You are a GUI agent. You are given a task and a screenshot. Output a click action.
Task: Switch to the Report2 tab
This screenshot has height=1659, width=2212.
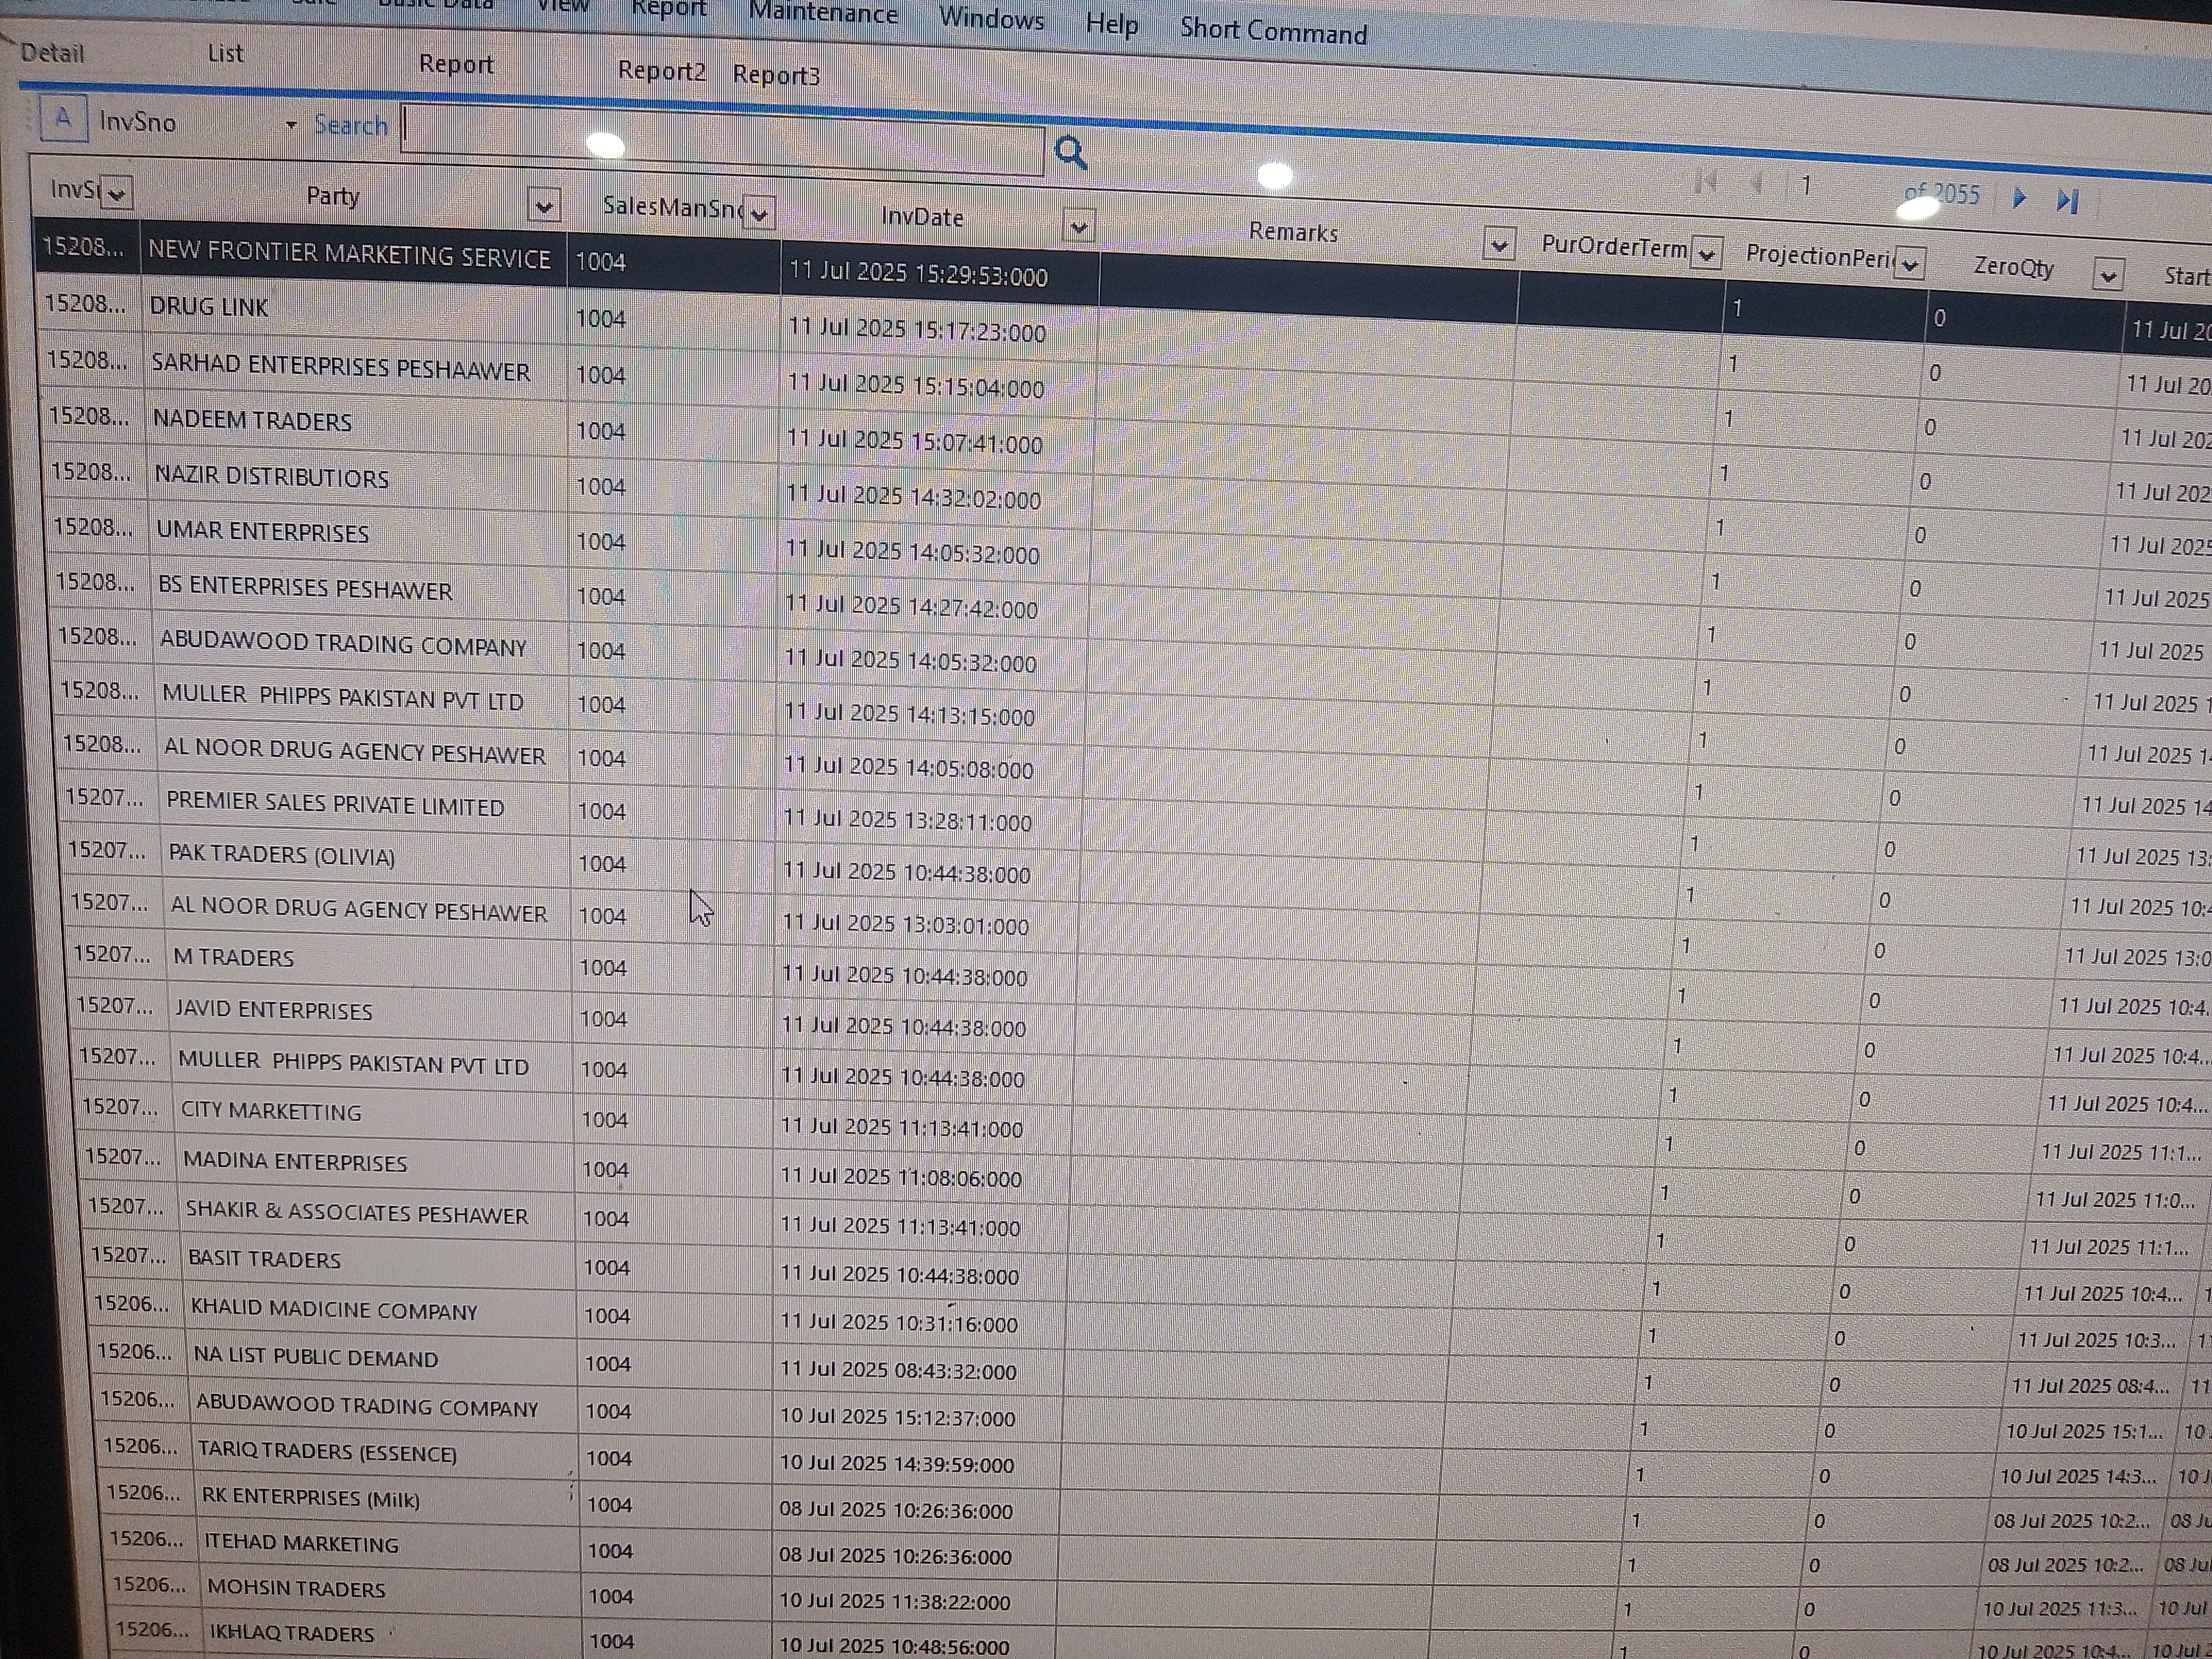pos(661,71)
